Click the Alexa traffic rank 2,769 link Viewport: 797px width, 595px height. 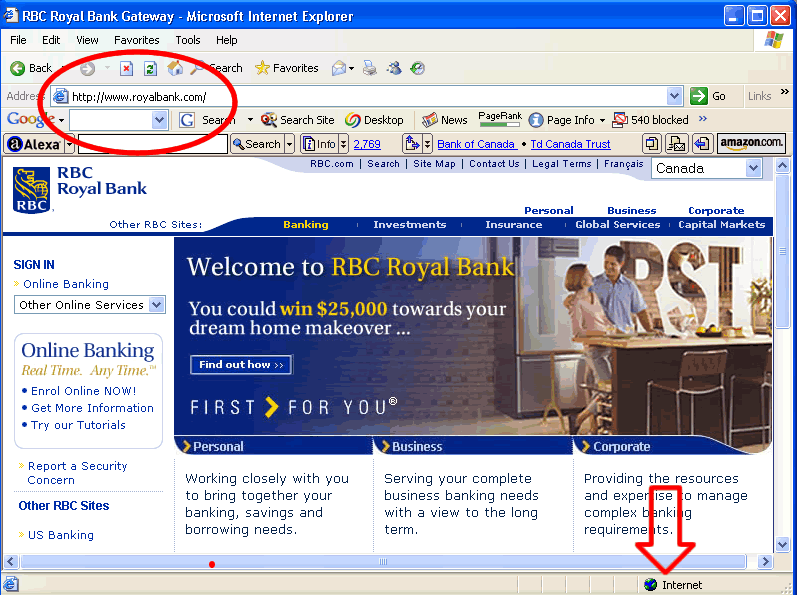tap(367, 144)
